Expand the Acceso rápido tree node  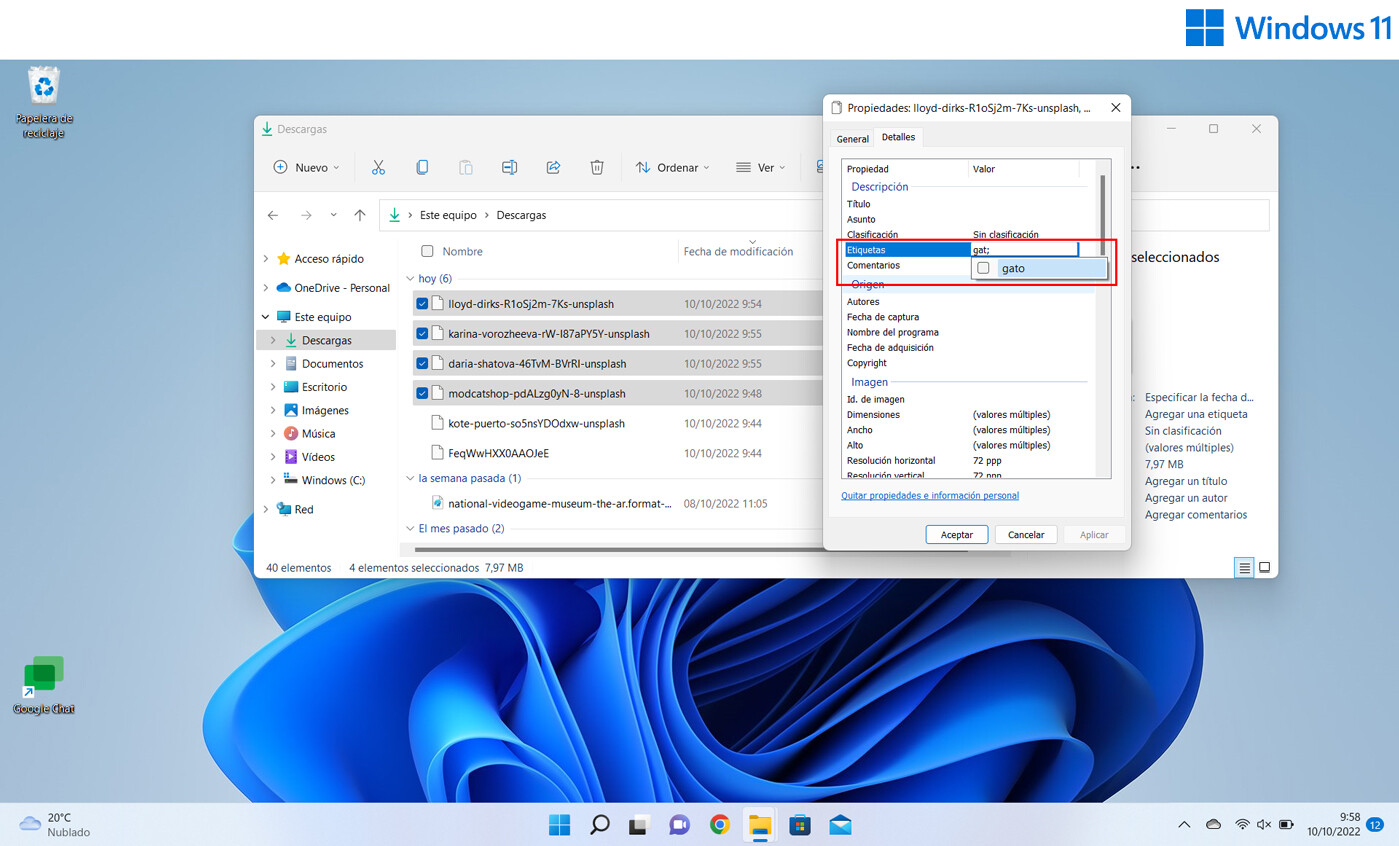(266, 259)
